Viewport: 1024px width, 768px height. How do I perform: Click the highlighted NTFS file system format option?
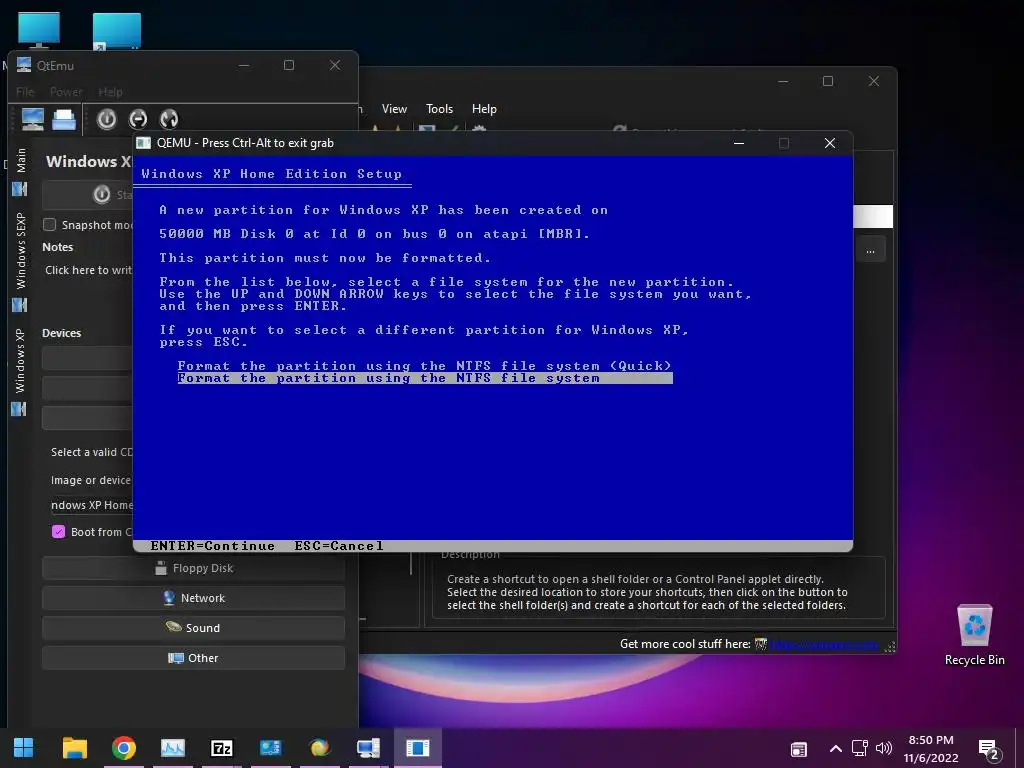click(x=424, y=378)
